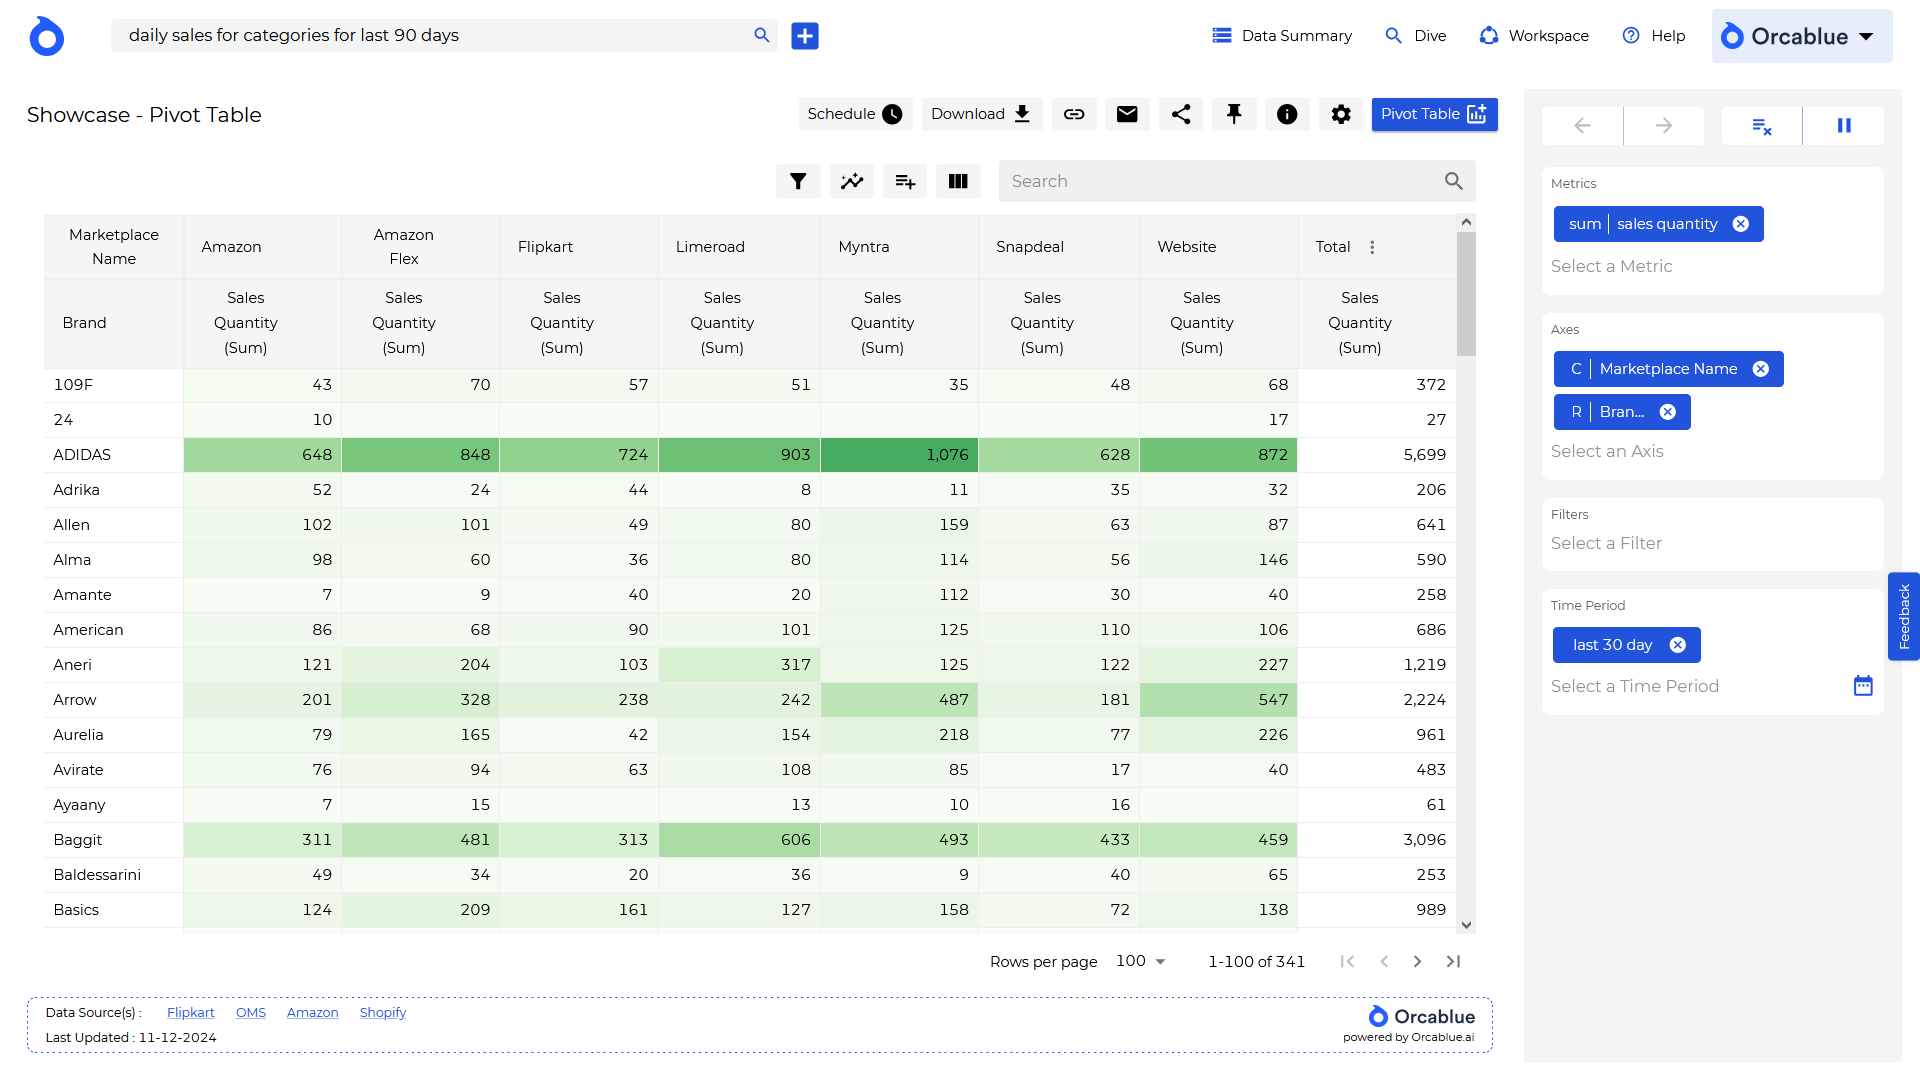Click the add-row list plus icon
1920x1080 pixels.
pos(905,181)
